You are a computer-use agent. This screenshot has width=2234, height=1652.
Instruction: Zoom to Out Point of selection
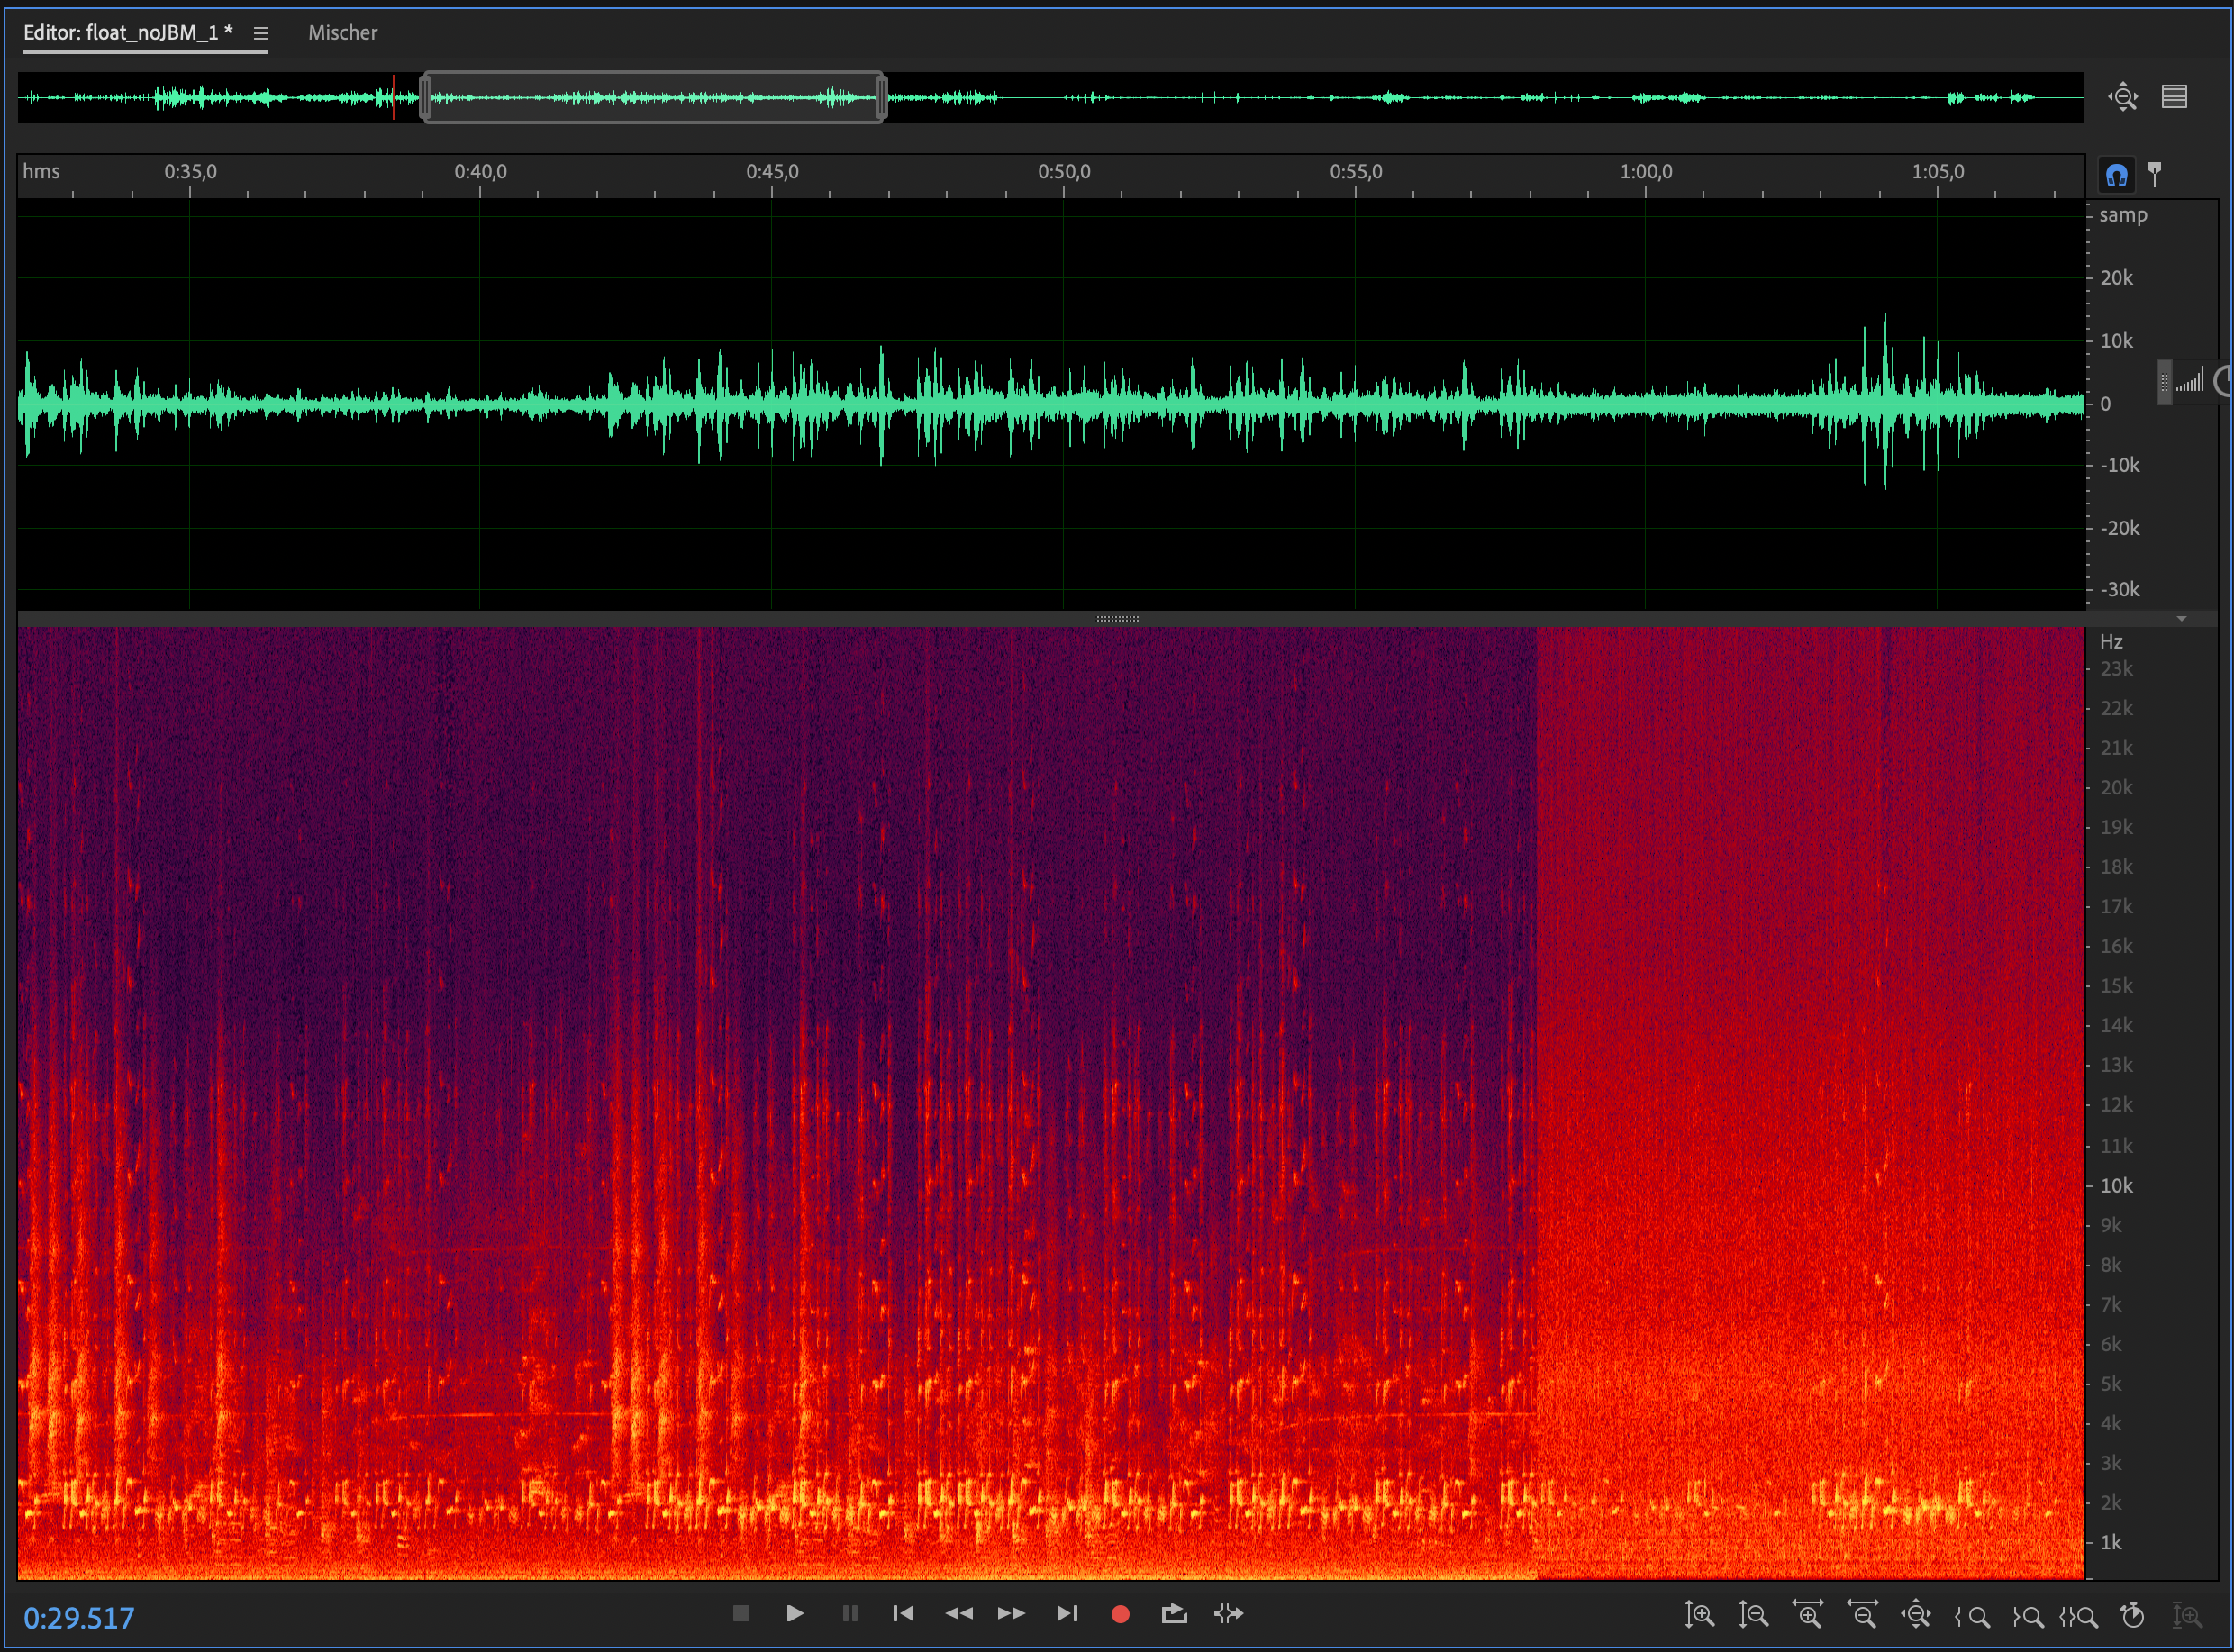tap(2027, 1614)
